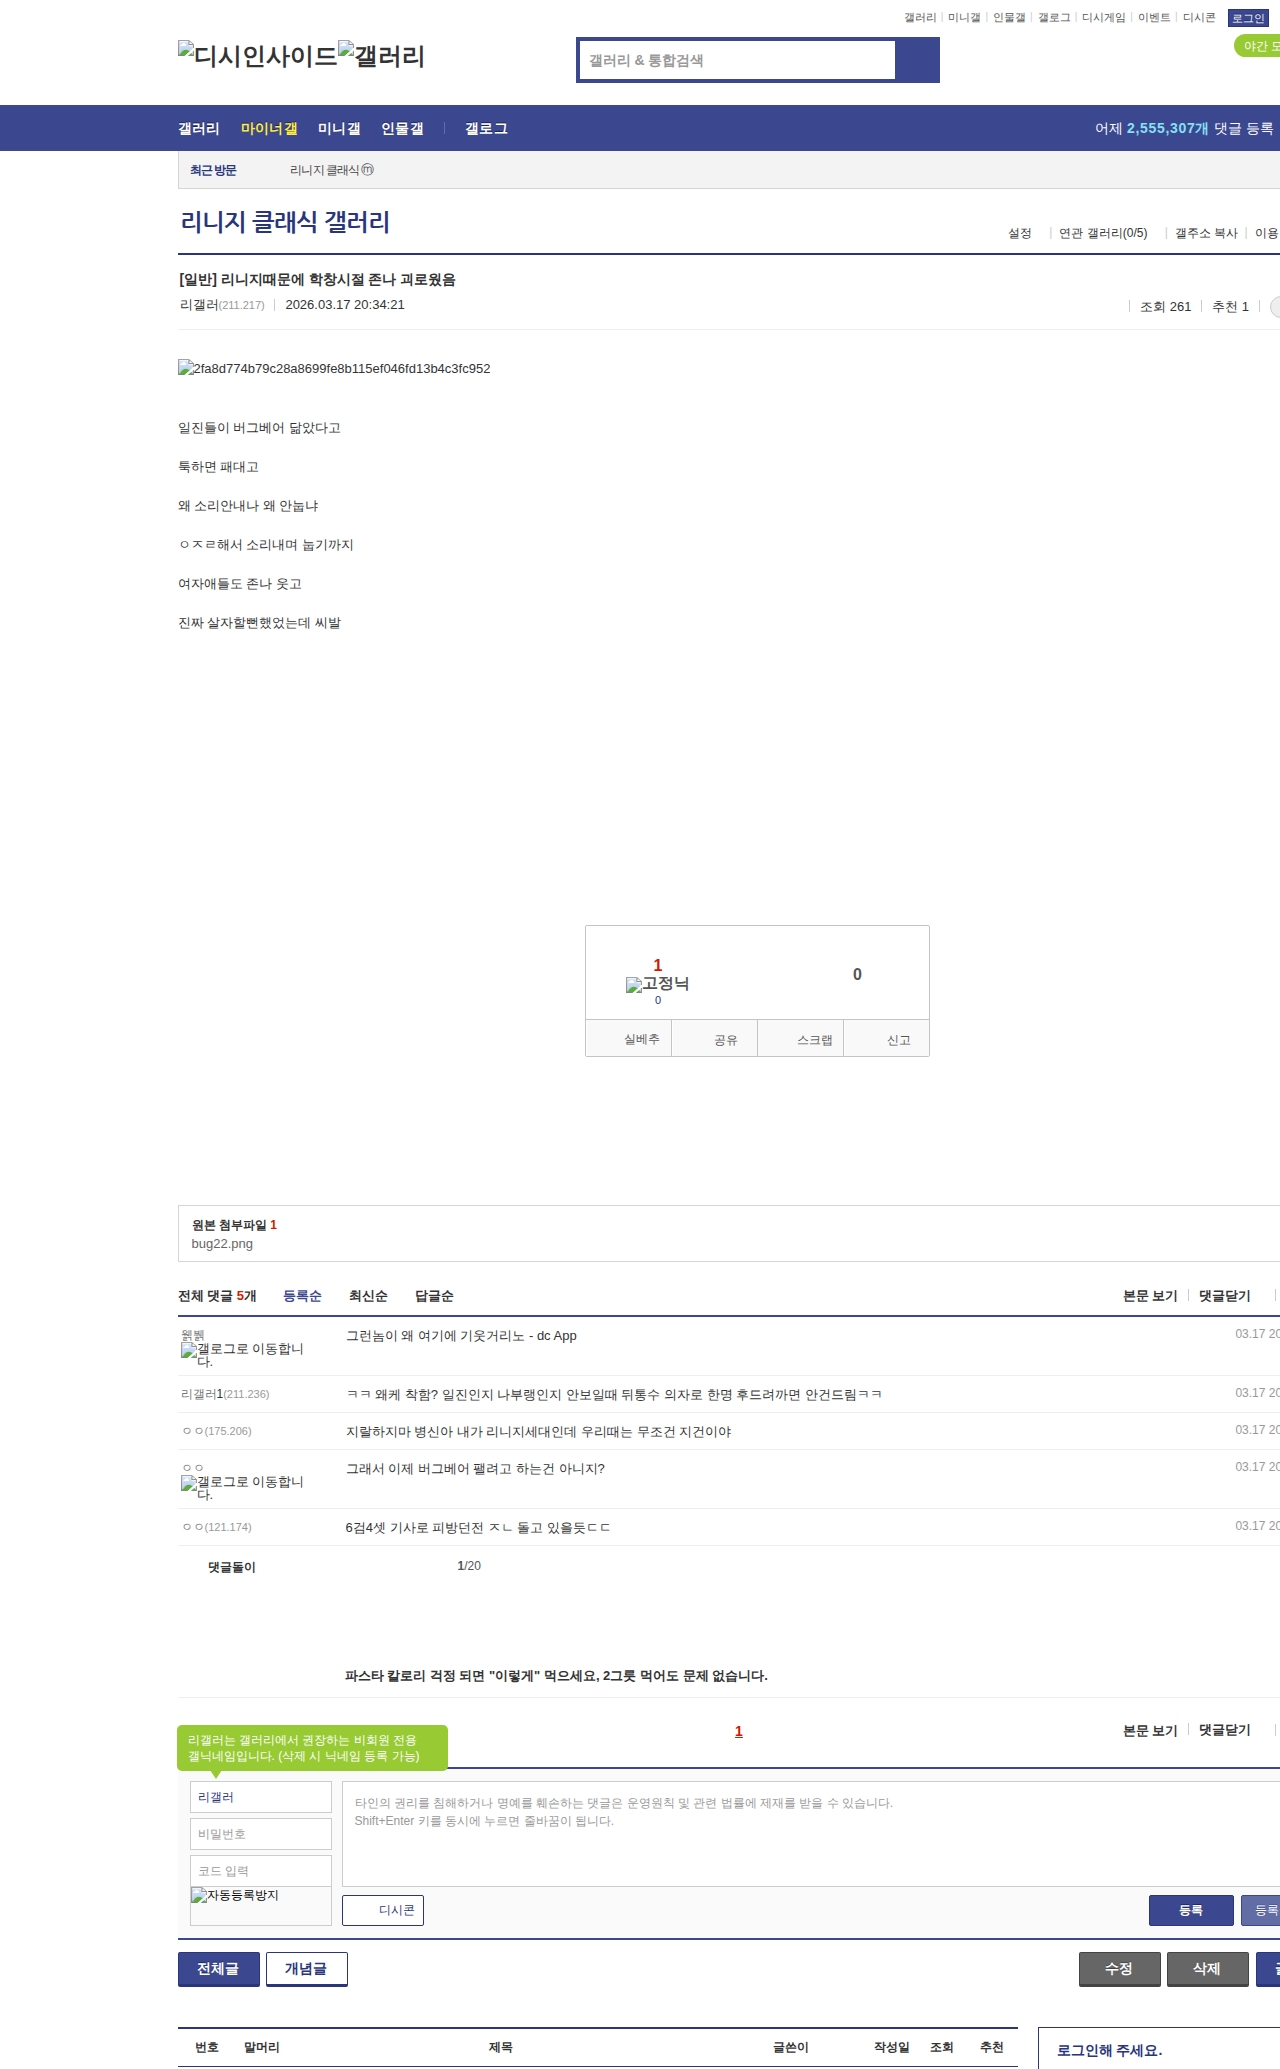Click the blue search button beside the search box
Image resolution: width=1280 pixels, height=2069 pixels.
pos(917,60)
